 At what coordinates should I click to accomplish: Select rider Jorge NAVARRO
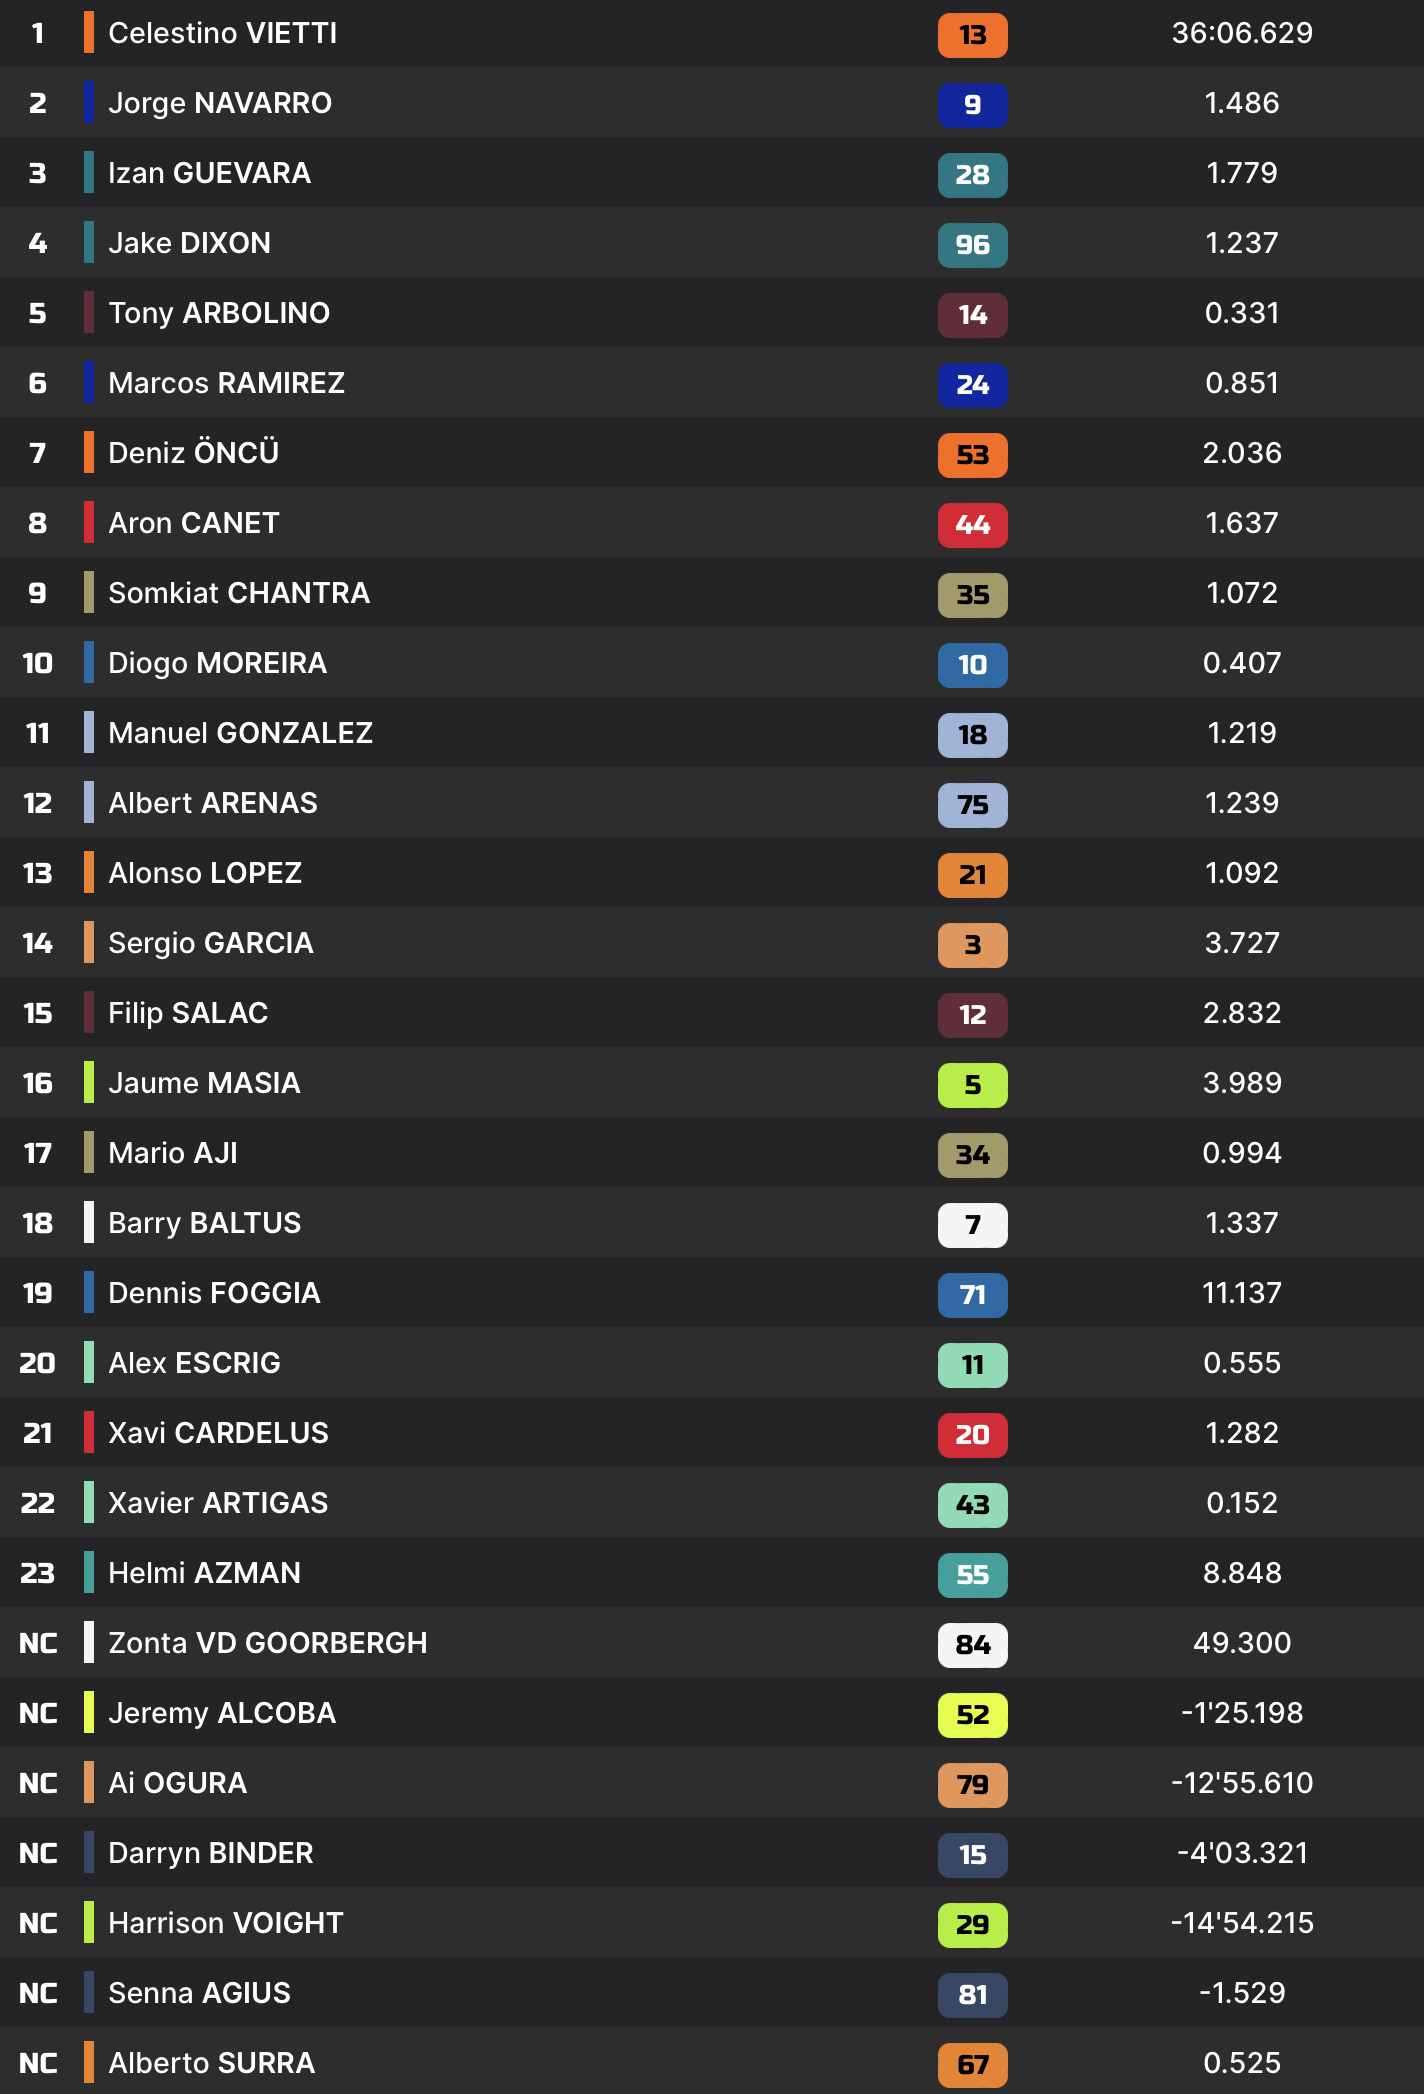point(220,103)
